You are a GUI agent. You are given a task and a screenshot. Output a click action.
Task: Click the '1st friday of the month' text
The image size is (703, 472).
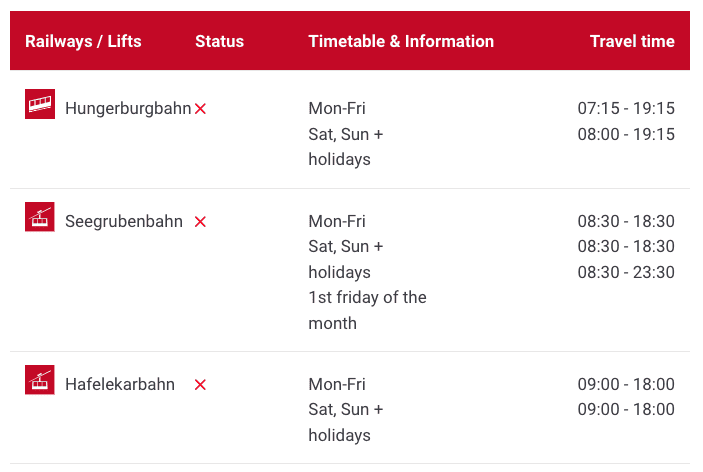(x=368, y=310)
